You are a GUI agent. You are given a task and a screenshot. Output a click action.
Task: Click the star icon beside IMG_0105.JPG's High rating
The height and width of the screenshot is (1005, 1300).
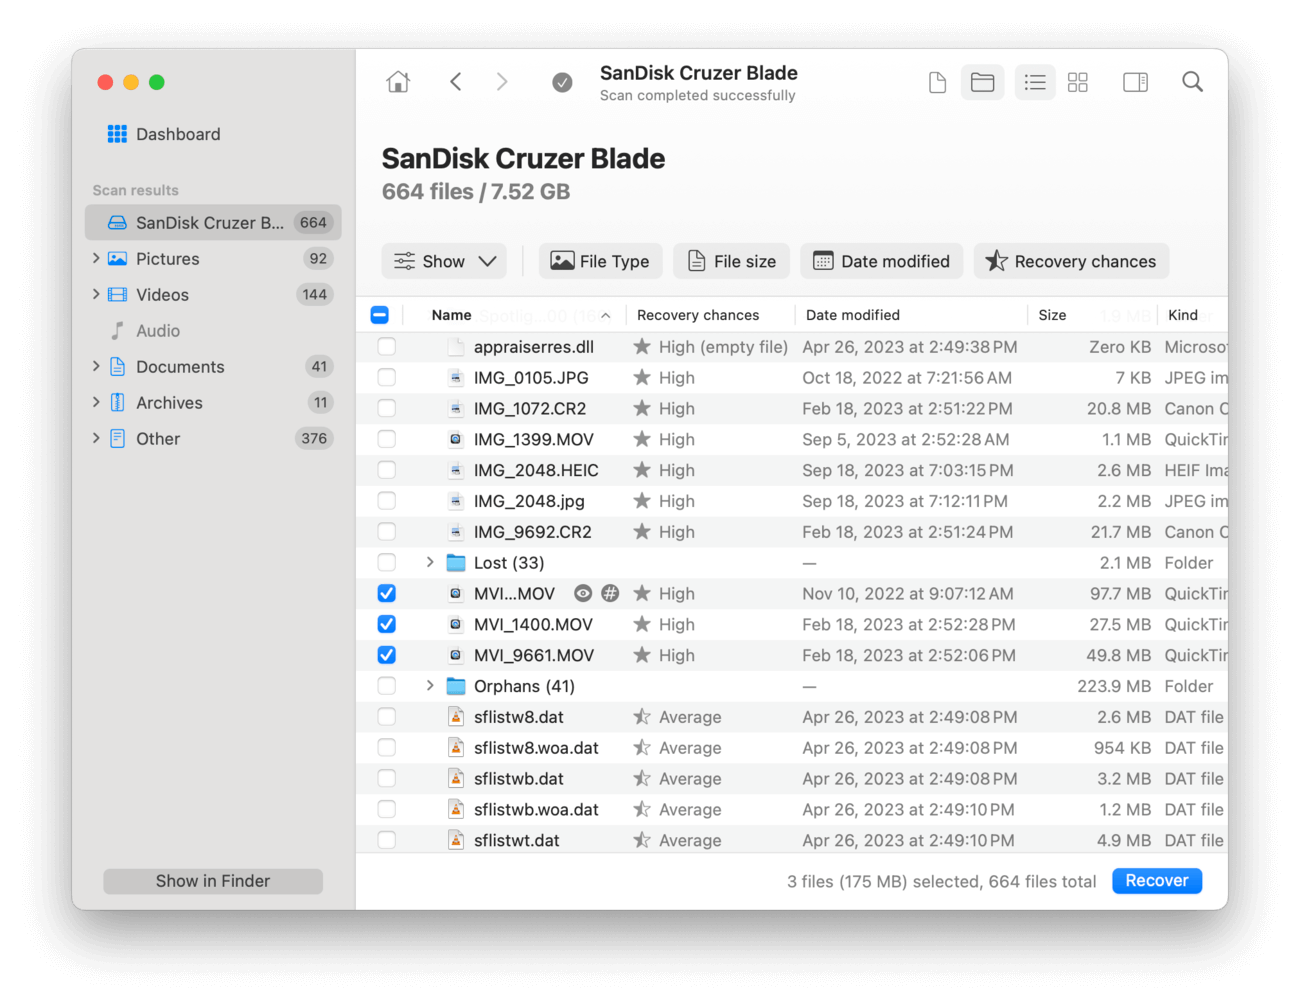pos(642,377)
